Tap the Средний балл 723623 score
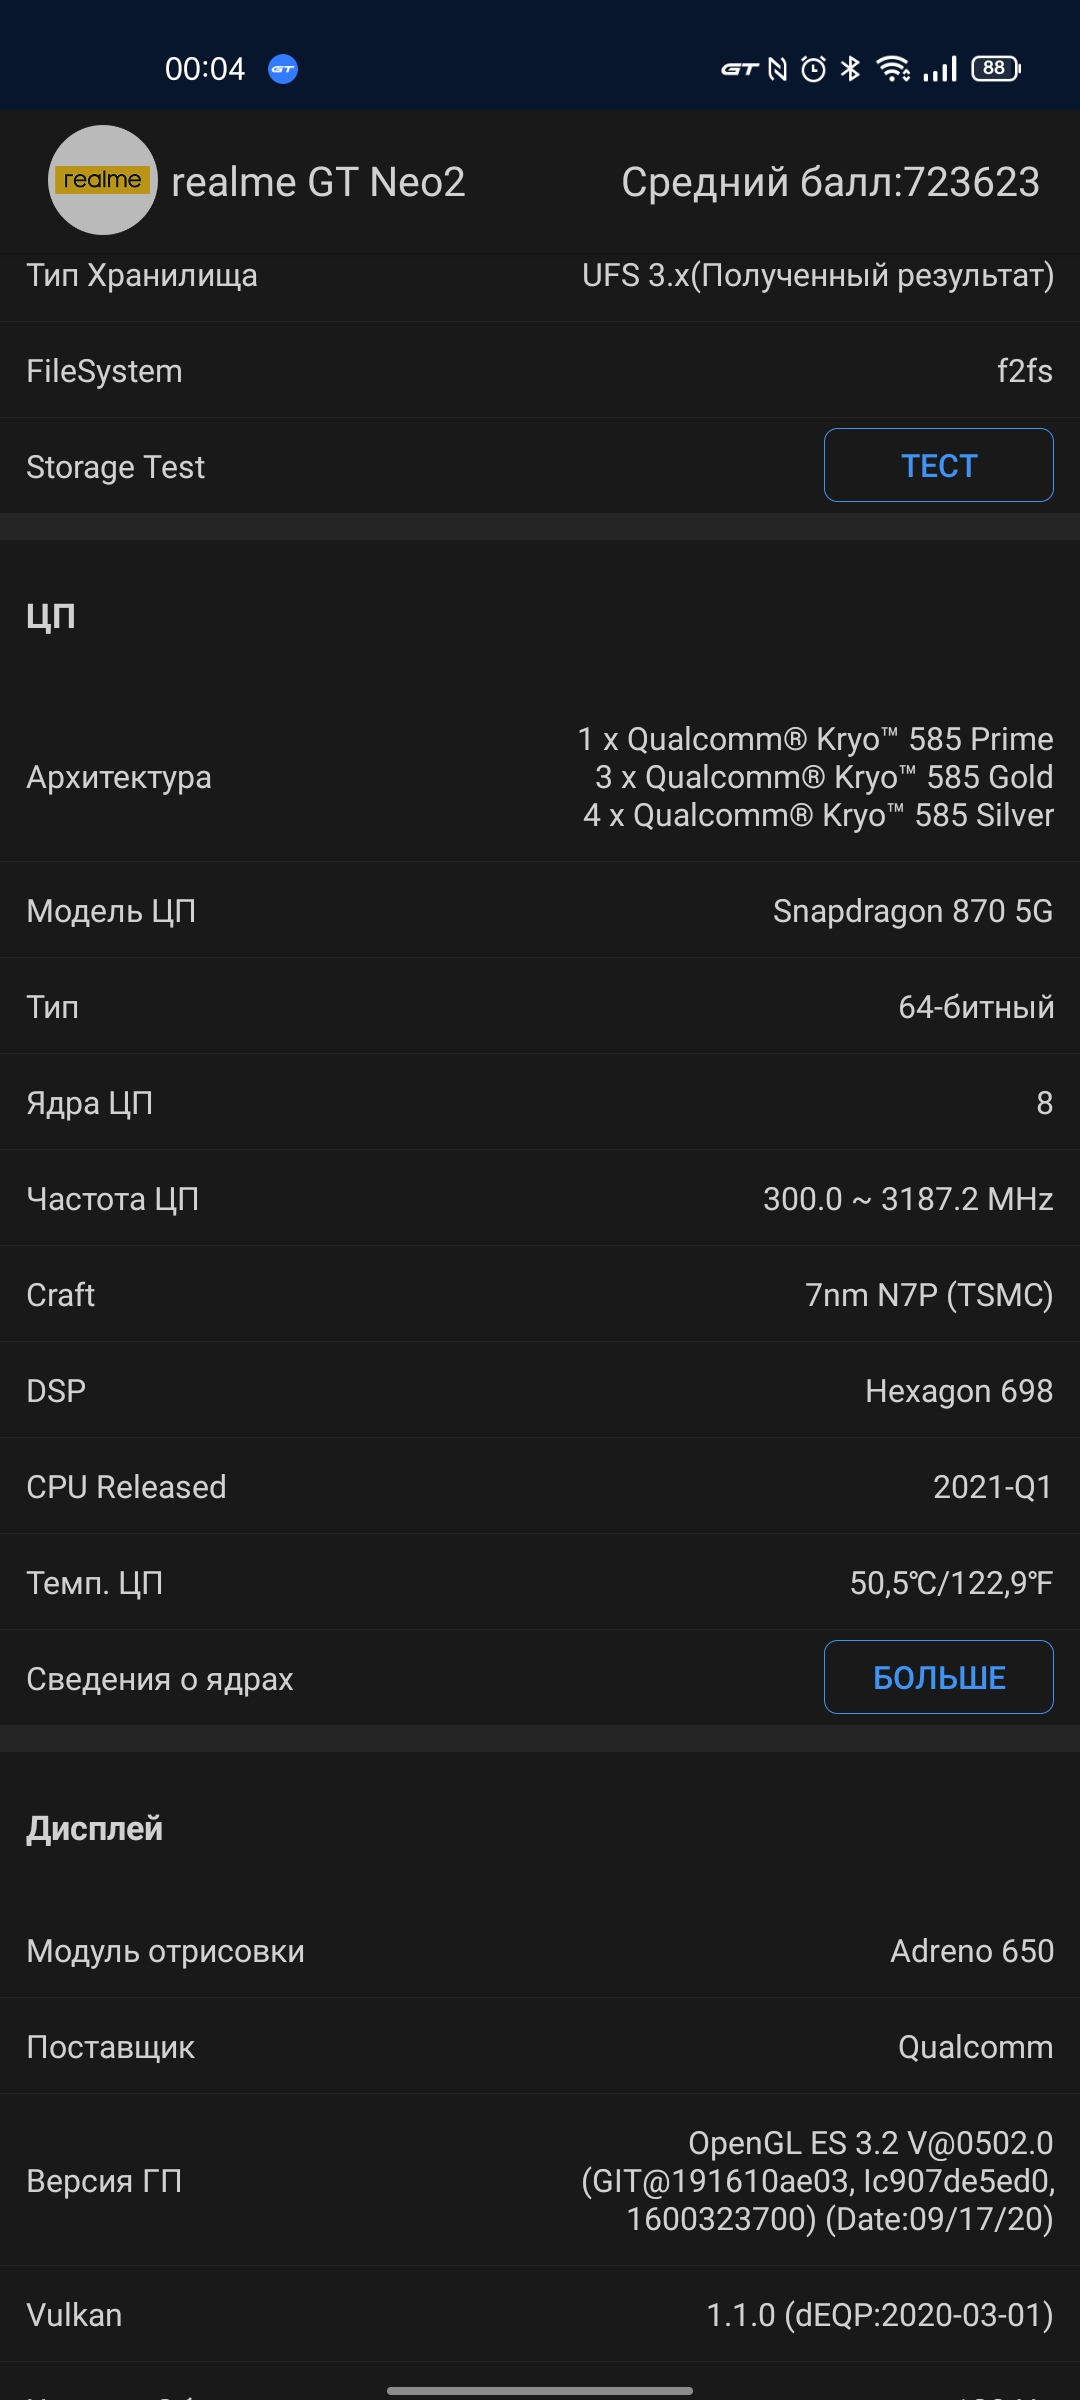 click(830, 182)
